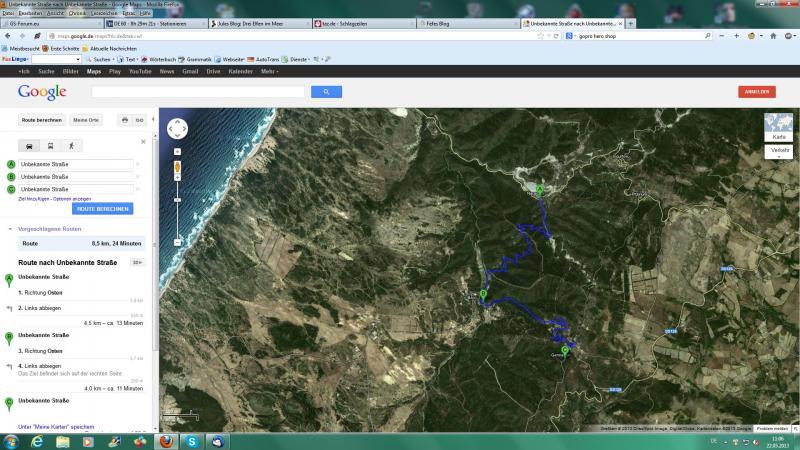Open the Verkehr layer dropdown
The height and width of the screenshot is (450, 800).
point(778,150)
